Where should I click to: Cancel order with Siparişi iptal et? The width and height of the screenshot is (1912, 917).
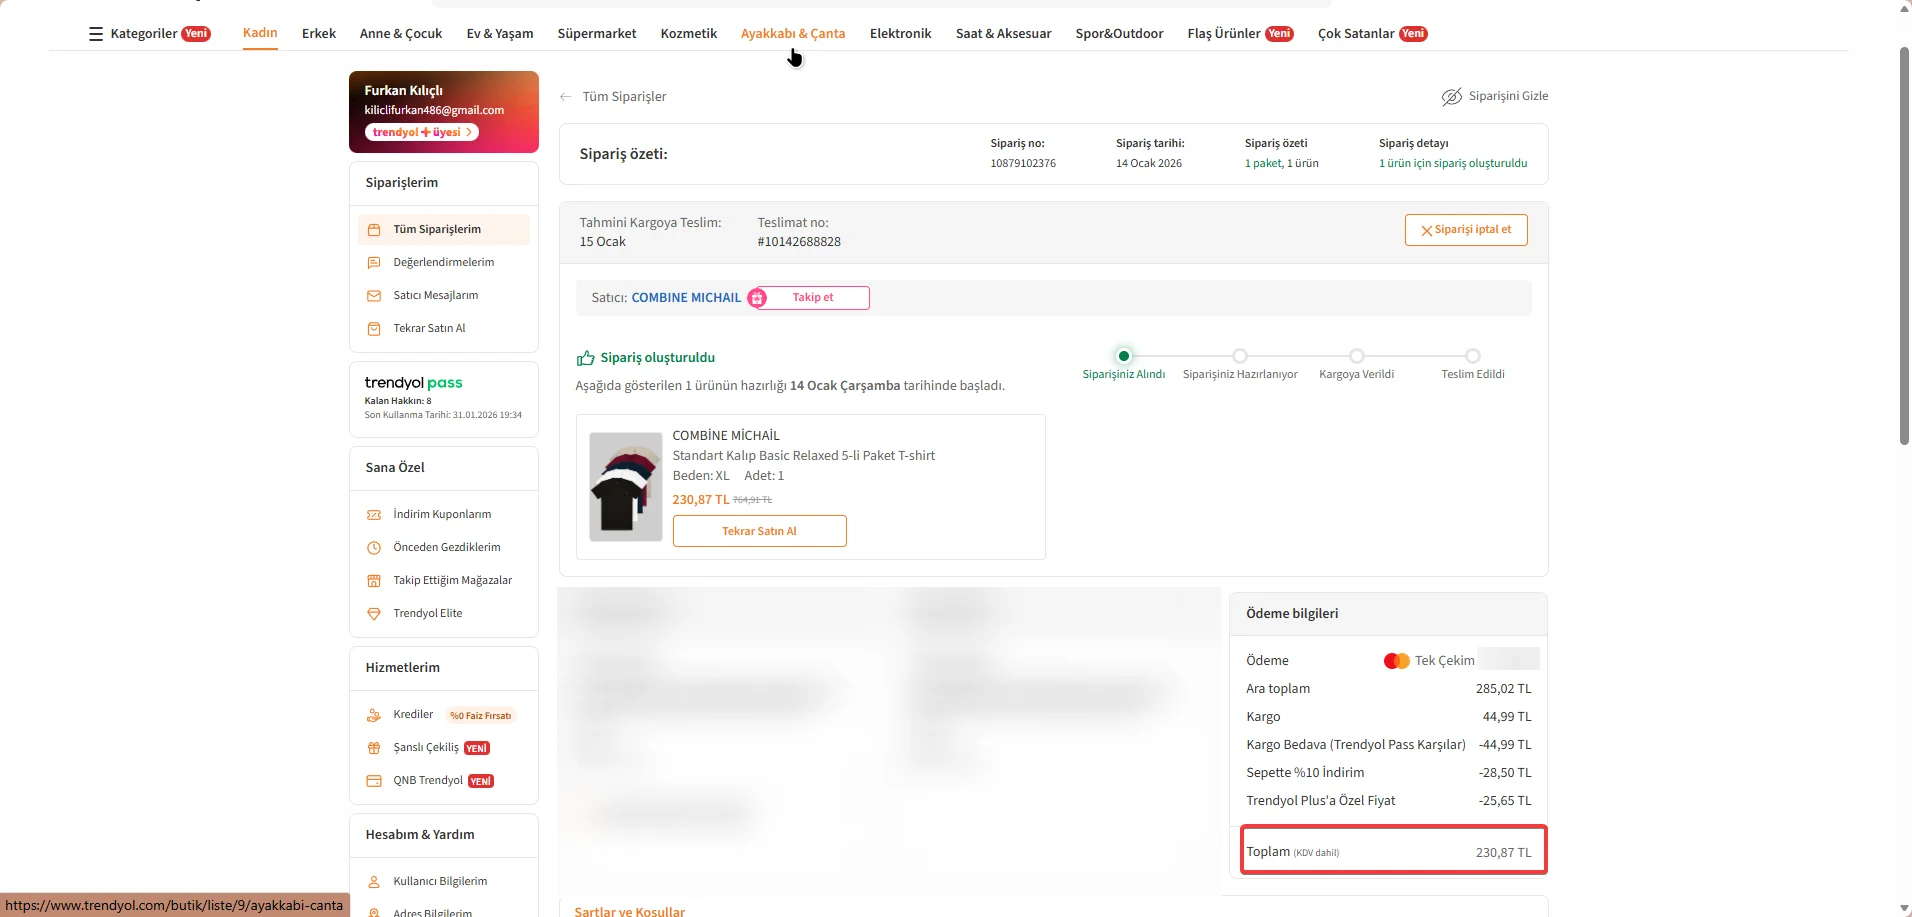pos(1466,230)
